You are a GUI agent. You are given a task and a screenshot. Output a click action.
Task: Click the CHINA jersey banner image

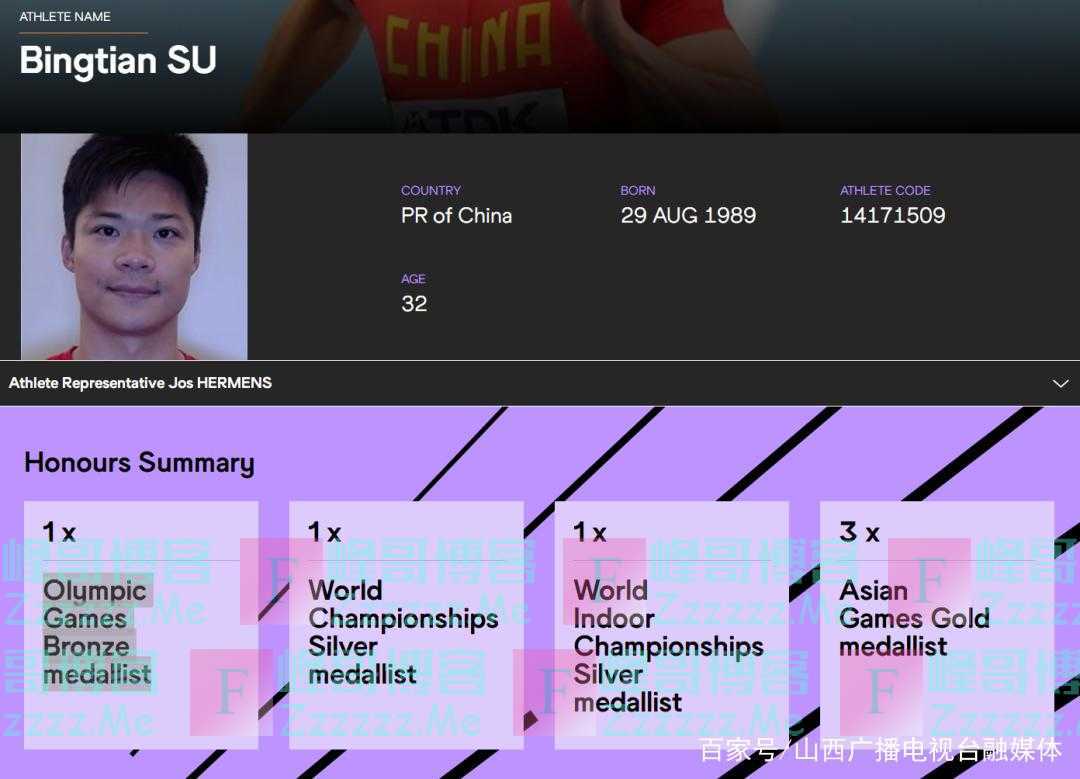468,65
